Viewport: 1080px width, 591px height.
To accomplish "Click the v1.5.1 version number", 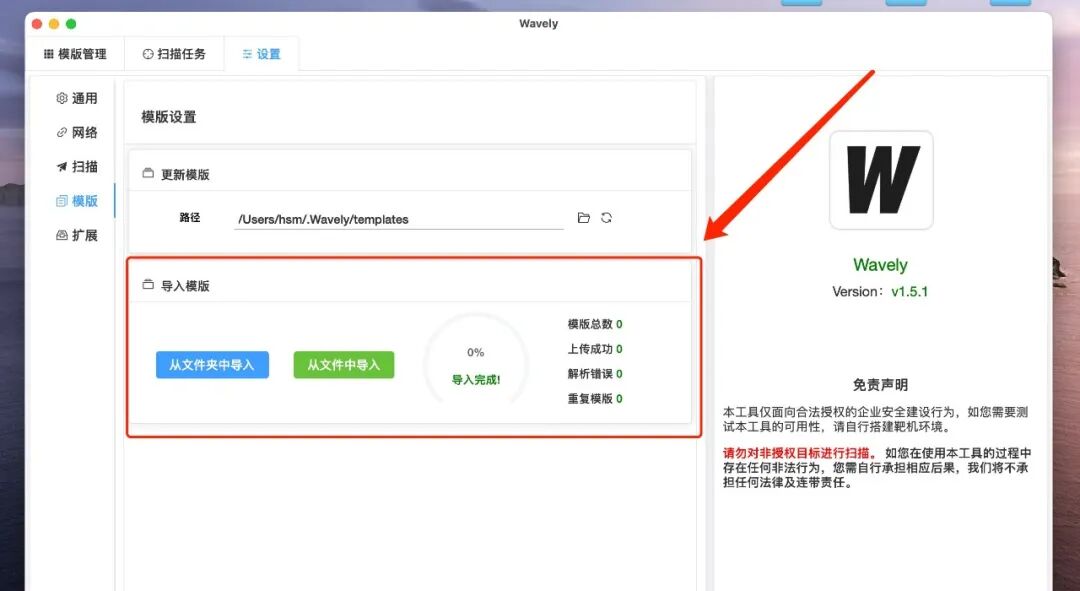I will tap(909, 291).
